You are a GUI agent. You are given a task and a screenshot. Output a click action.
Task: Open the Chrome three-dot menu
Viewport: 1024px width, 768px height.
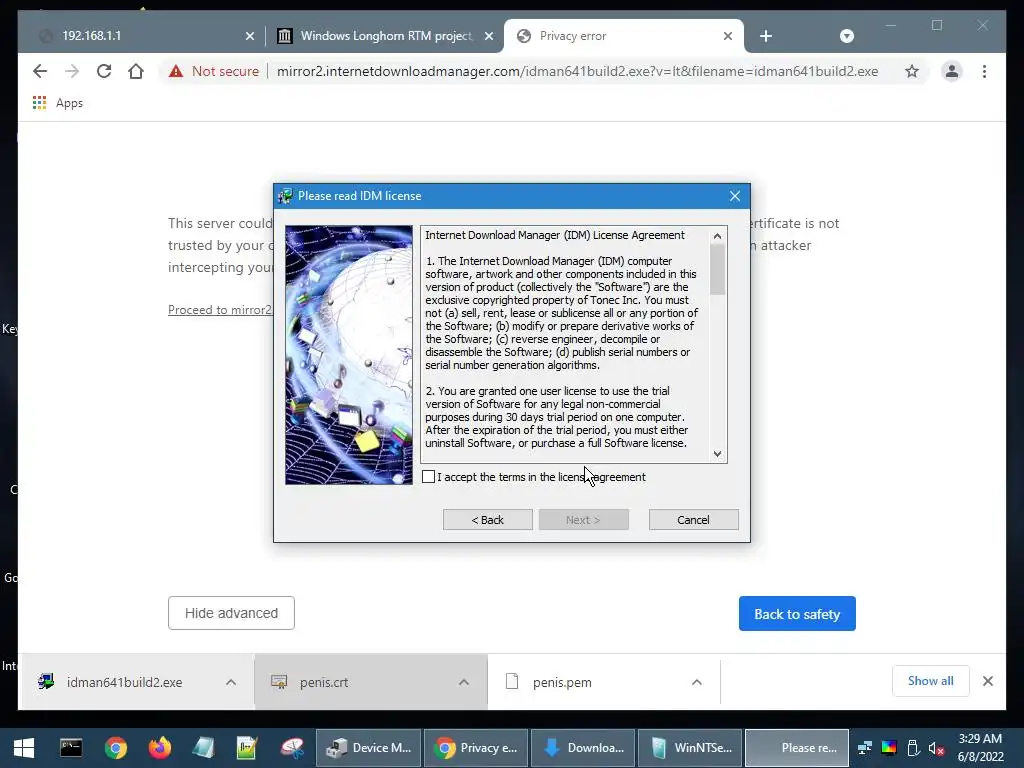(984, 71)
